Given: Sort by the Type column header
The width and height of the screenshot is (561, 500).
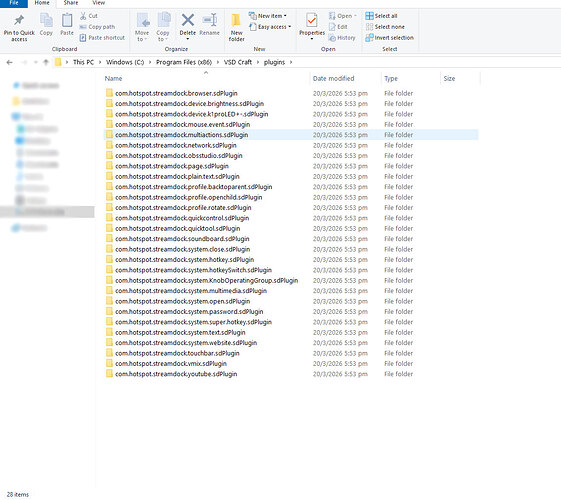Looking at the screenshot, I should click(391, 78).
